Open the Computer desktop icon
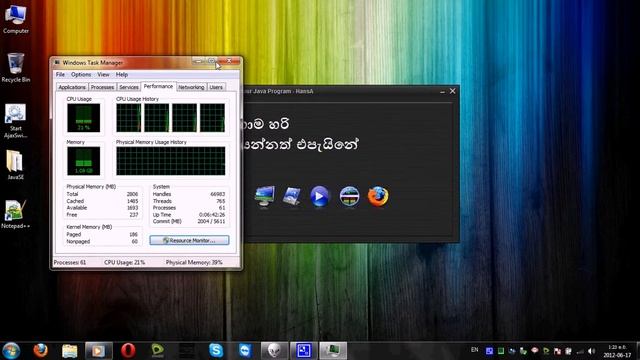 click(x=16, y=18)
